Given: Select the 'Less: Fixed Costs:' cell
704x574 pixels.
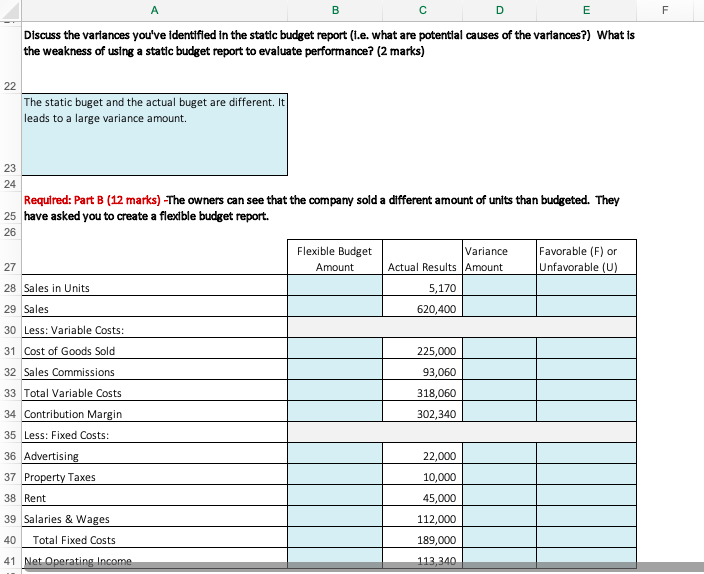Looking at the screenshot, I should coord(154,432).
